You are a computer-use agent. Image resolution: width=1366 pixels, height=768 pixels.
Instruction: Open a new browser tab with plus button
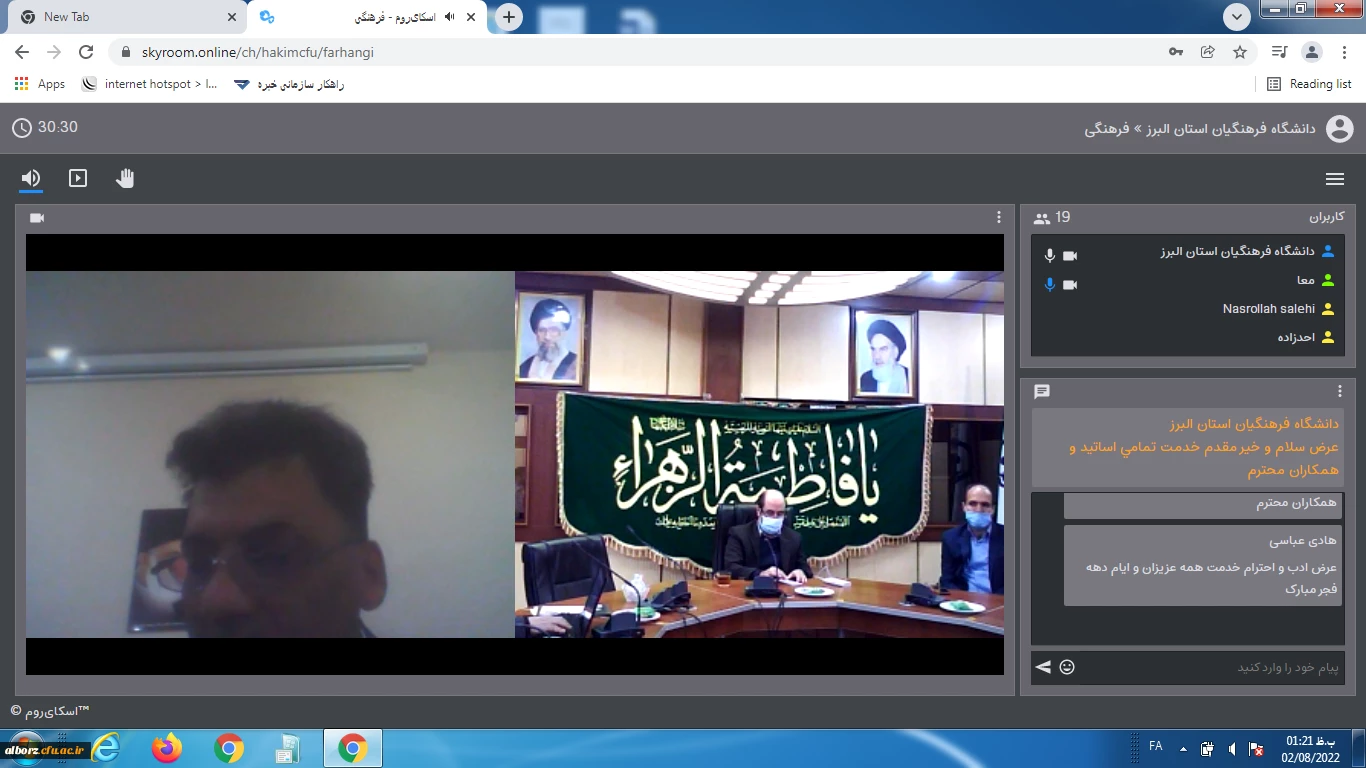click(x=509, y=17)
